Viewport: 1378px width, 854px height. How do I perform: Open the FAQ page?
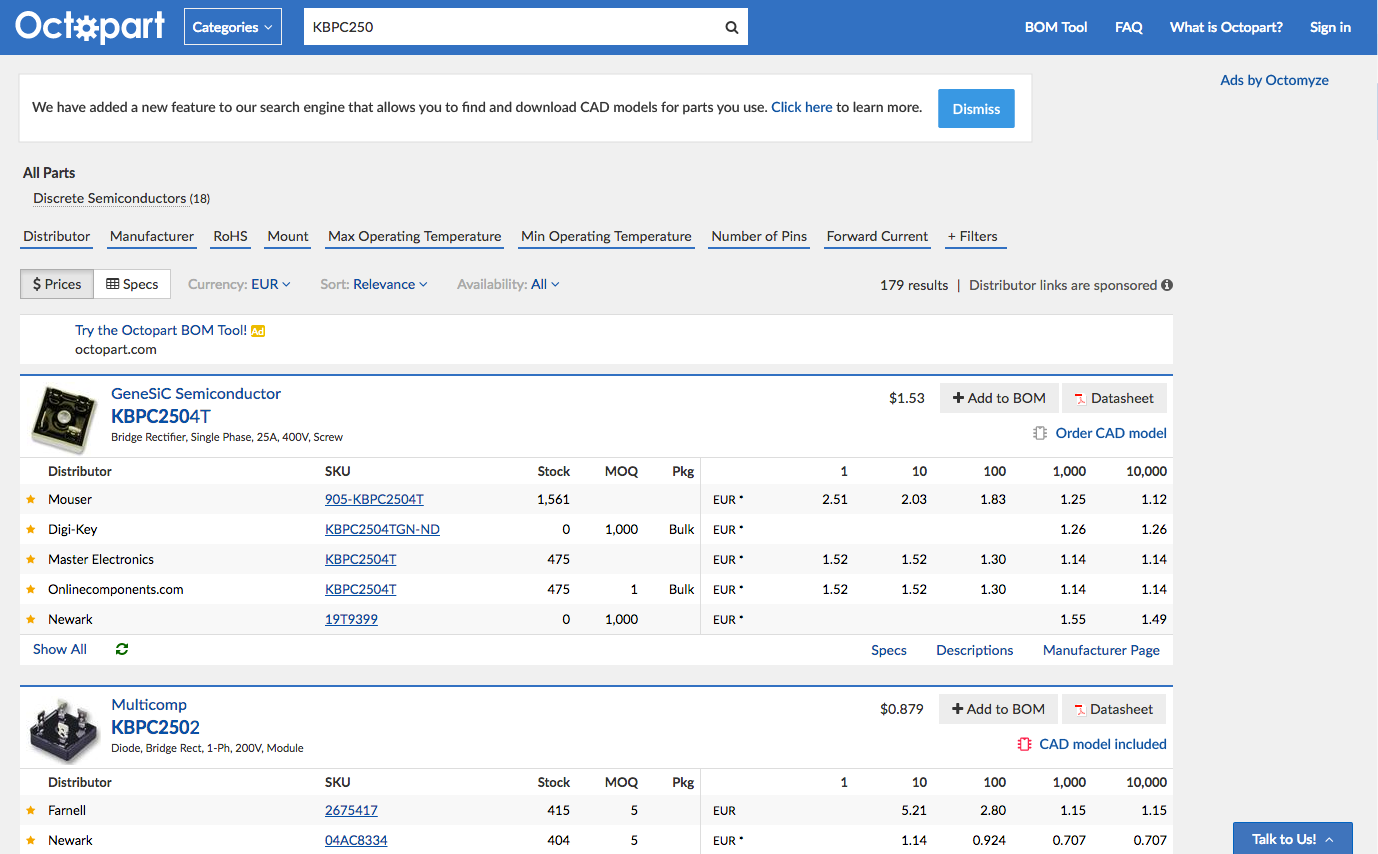click(x=1128, y=27)
